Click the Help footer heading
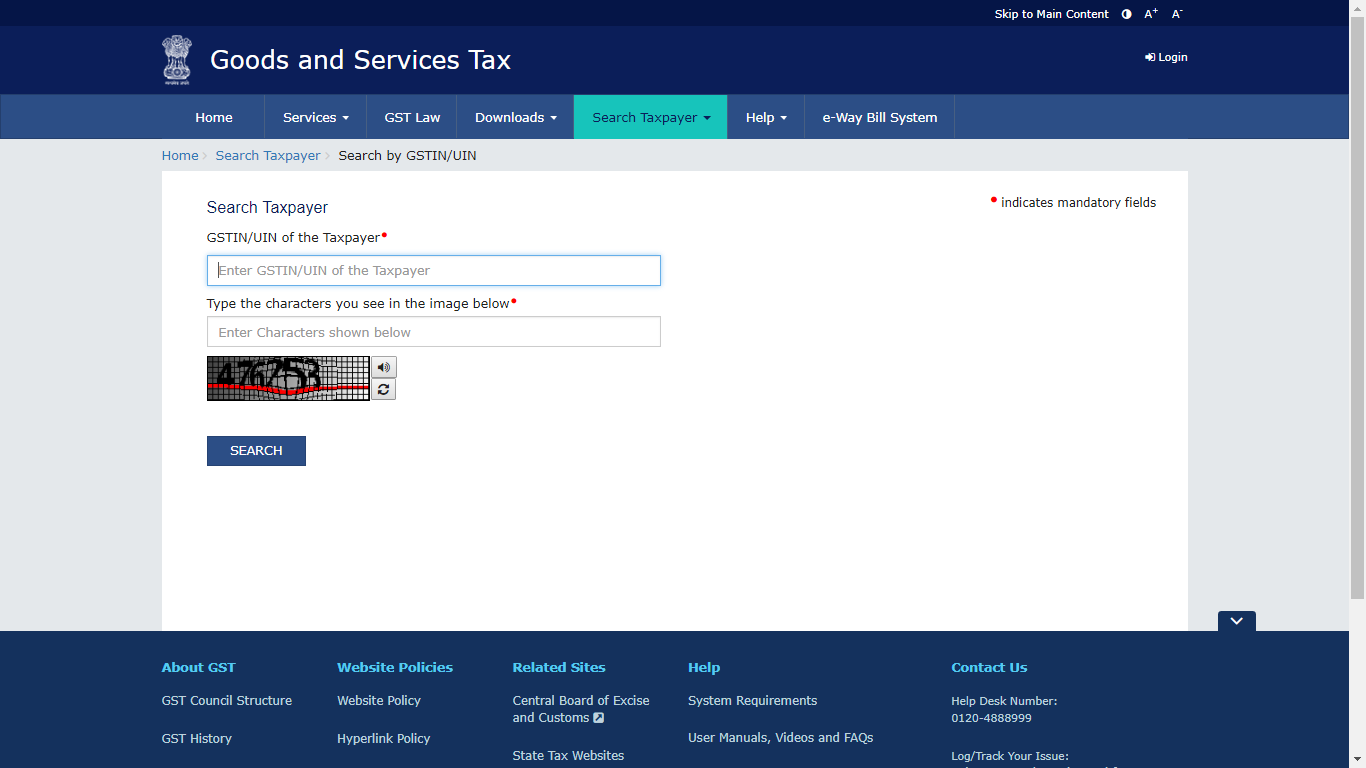The width and height of the screenshot is (1366, 768). pyautogui.click(x=704, y=667)
